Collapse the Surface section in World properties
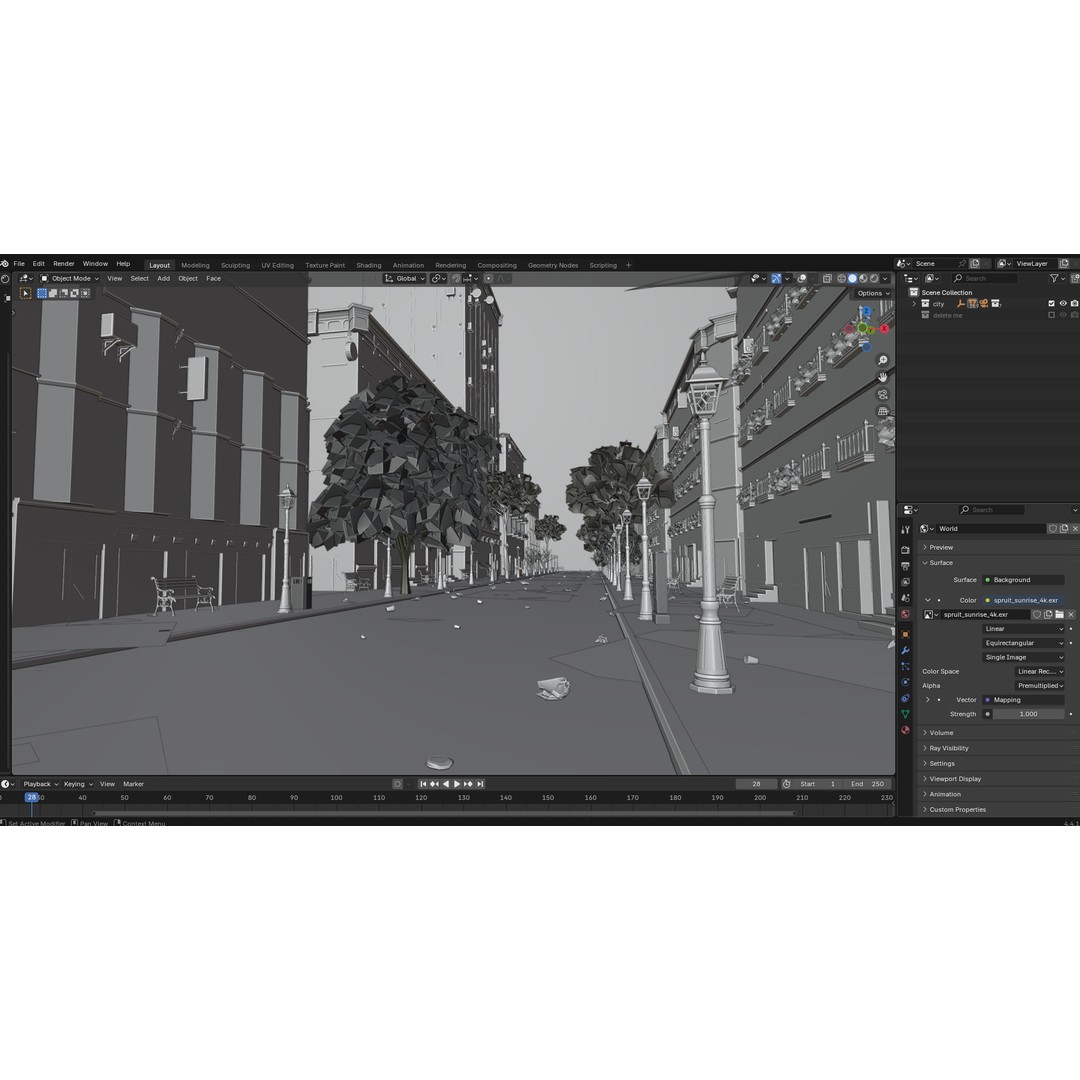 tap(924, 563)
